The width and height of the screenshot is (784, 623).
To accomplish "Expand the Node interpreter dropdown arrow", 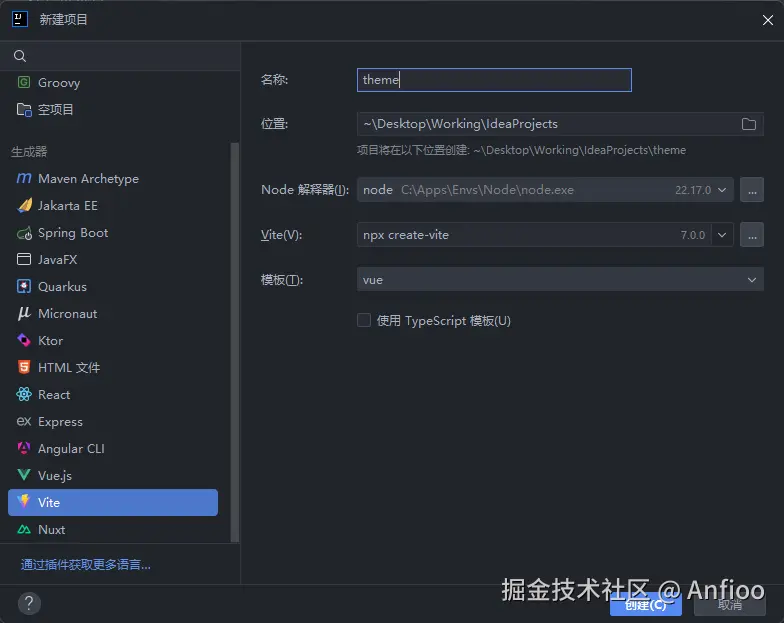I will tap(722, 190).
